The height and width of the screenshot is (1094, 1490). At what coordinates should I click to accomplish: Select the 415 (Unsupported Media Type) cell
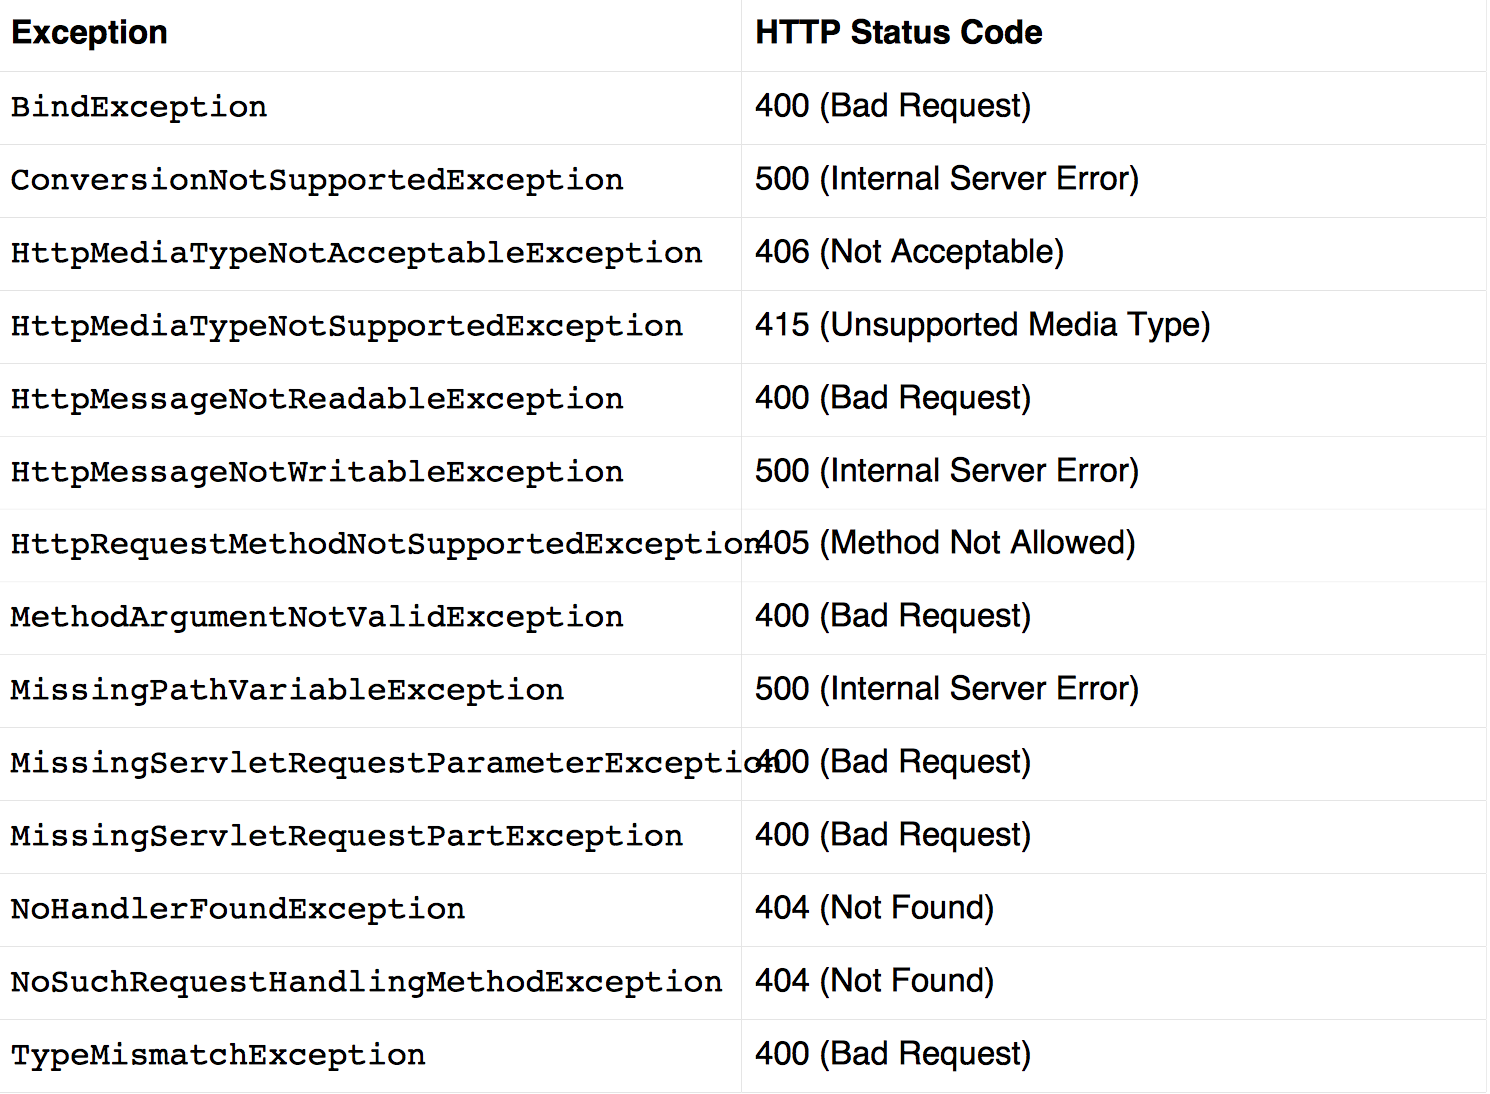point(982,325)
